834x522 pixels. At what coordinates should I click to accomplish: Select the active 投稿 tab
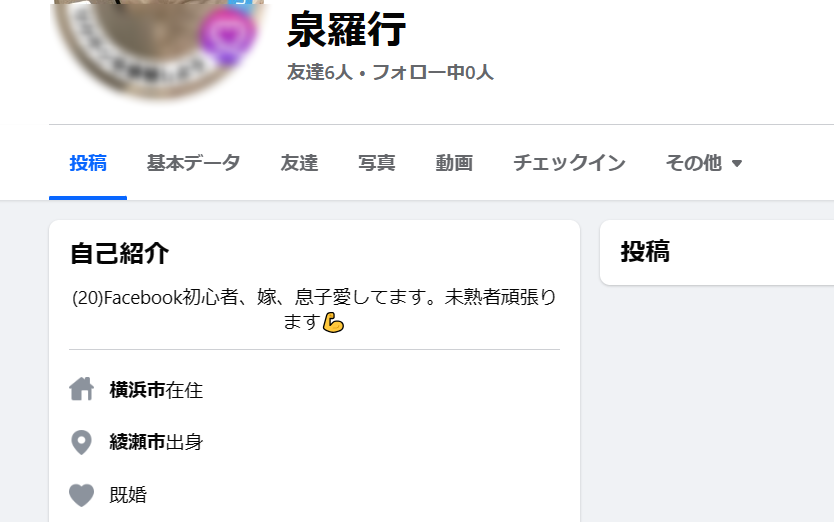88,163
